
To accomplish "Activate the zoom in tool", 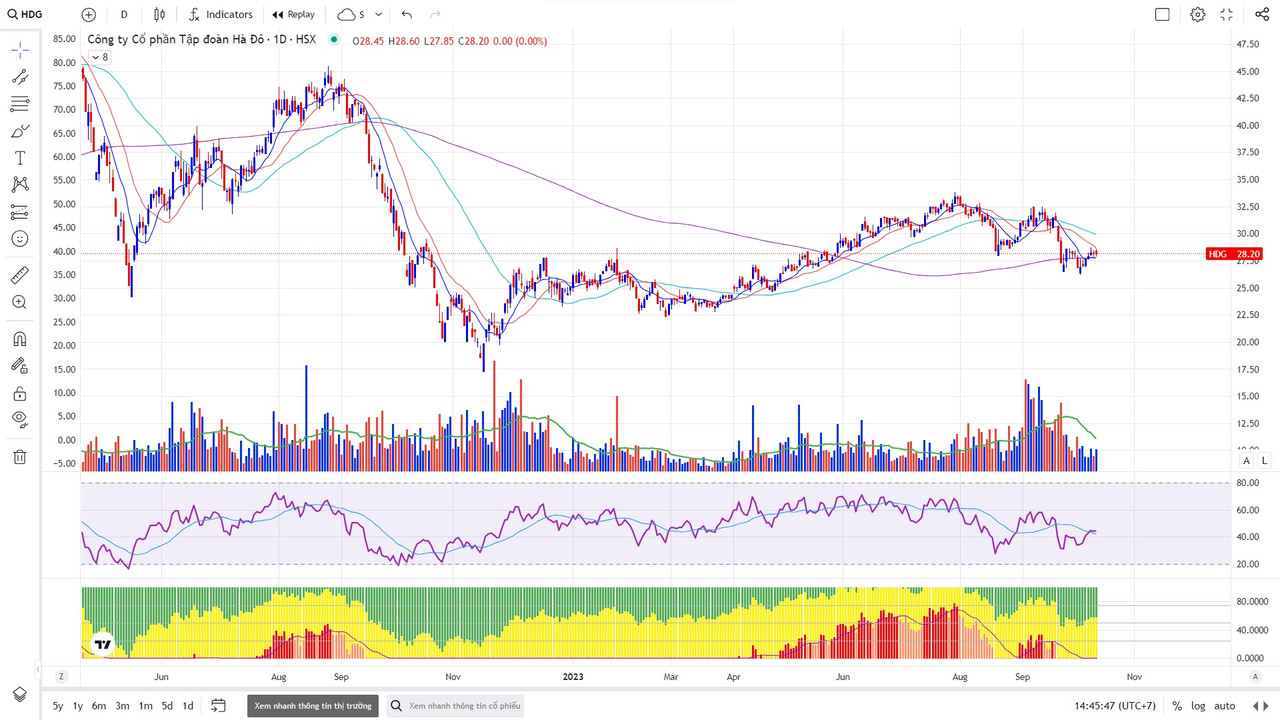I will coord(20,302).
